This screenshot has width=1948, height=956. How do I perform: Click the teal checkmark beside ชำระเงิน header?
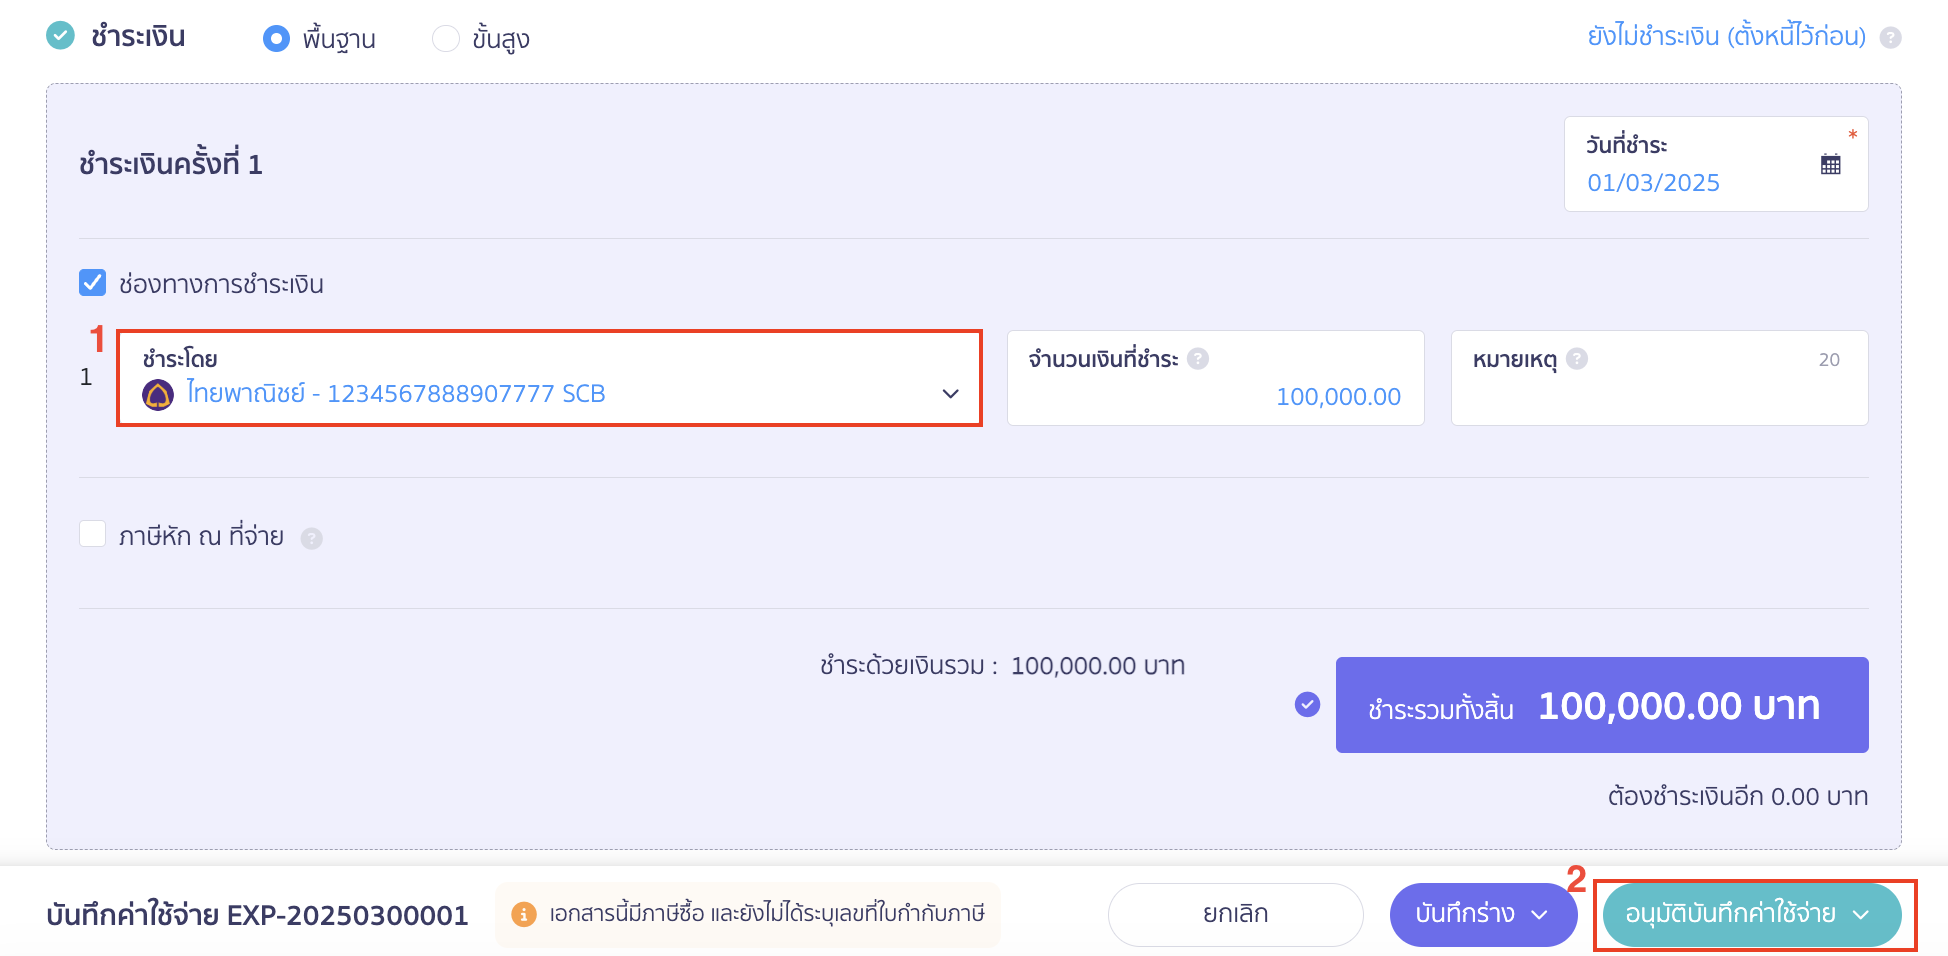coord(59,34)
